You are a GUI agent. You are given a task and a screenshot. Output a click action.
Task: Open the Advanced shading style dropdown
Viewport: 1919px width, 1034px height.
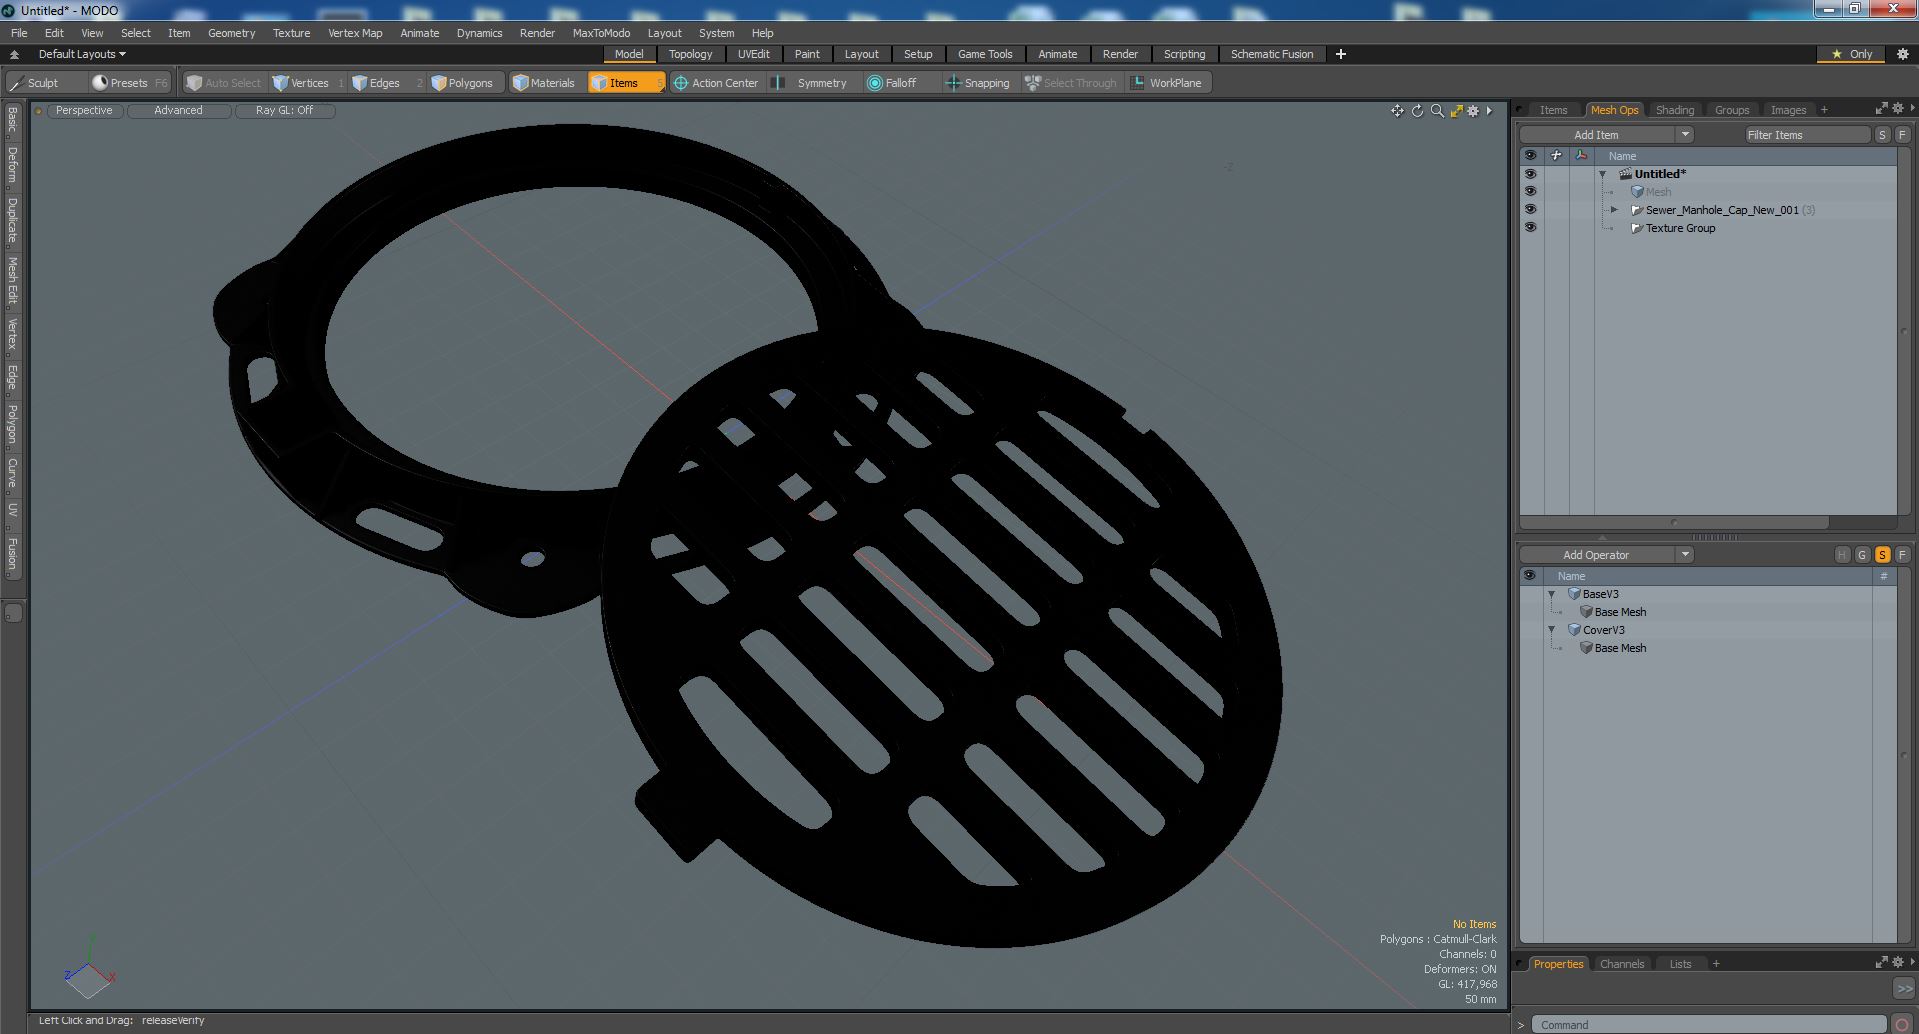pos(178,111)
